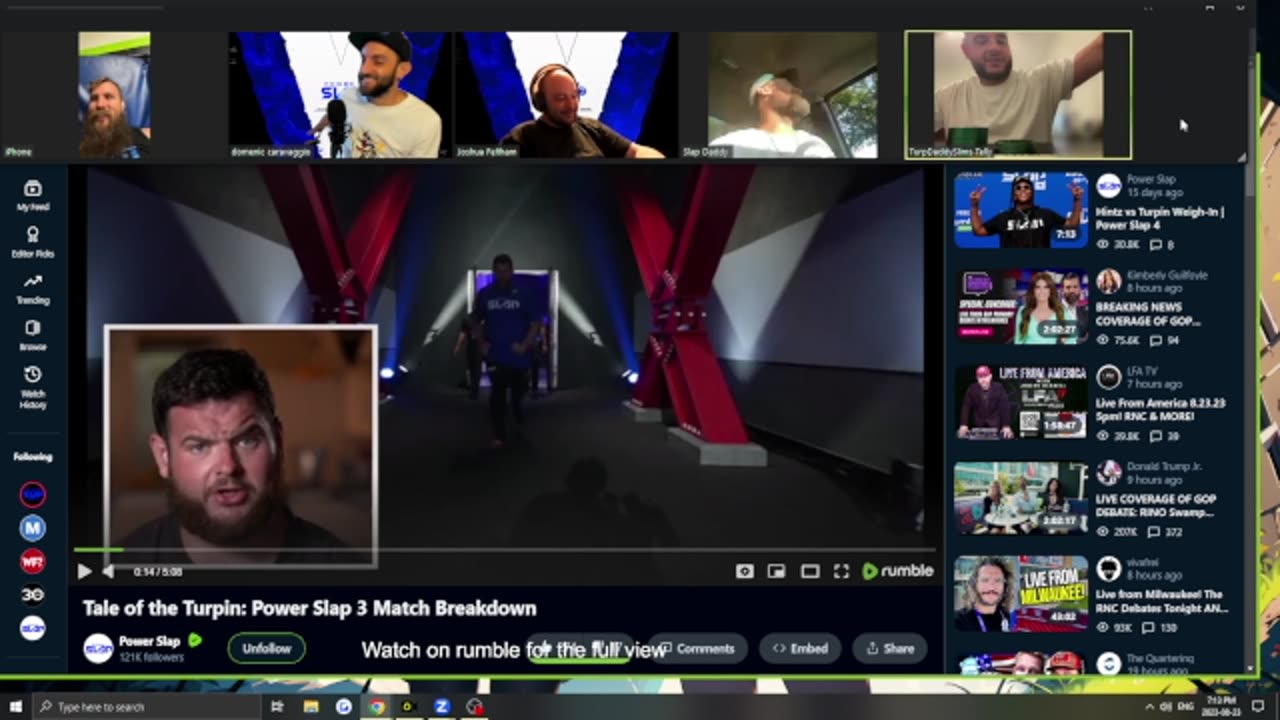1280x720 pixels.
Task: Click the taskbar search box
Action: coord(147,706)
